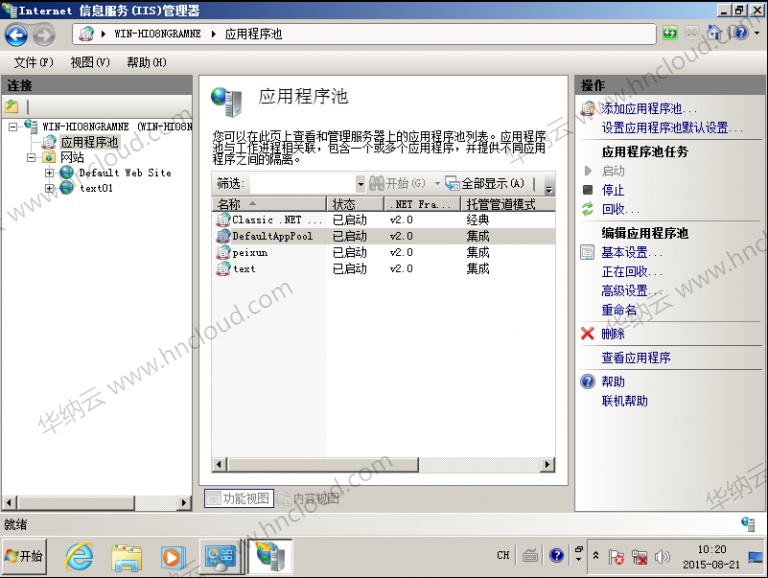The height and width of the screenshot is (578, 768).
Task: Sort by the 托管管道模式 column header
Action: [508, 204]
